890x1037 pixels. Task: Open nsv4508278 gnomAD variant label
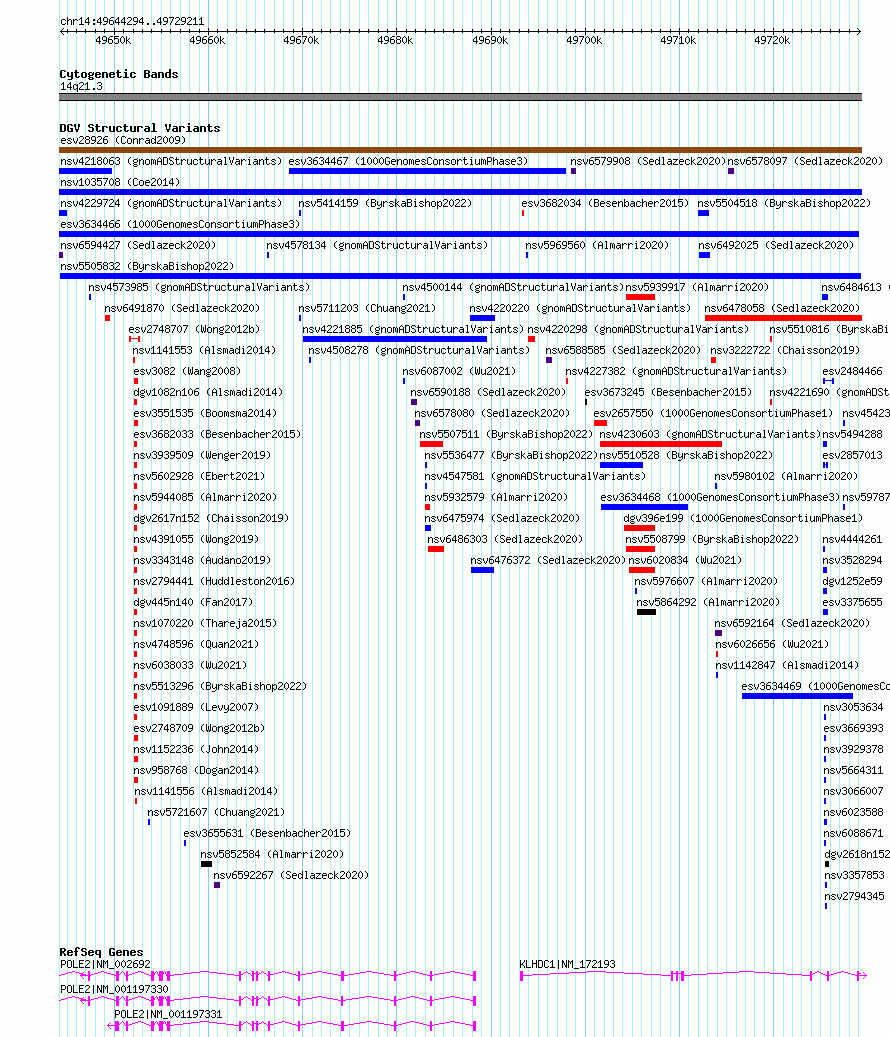tap(419, 351)
